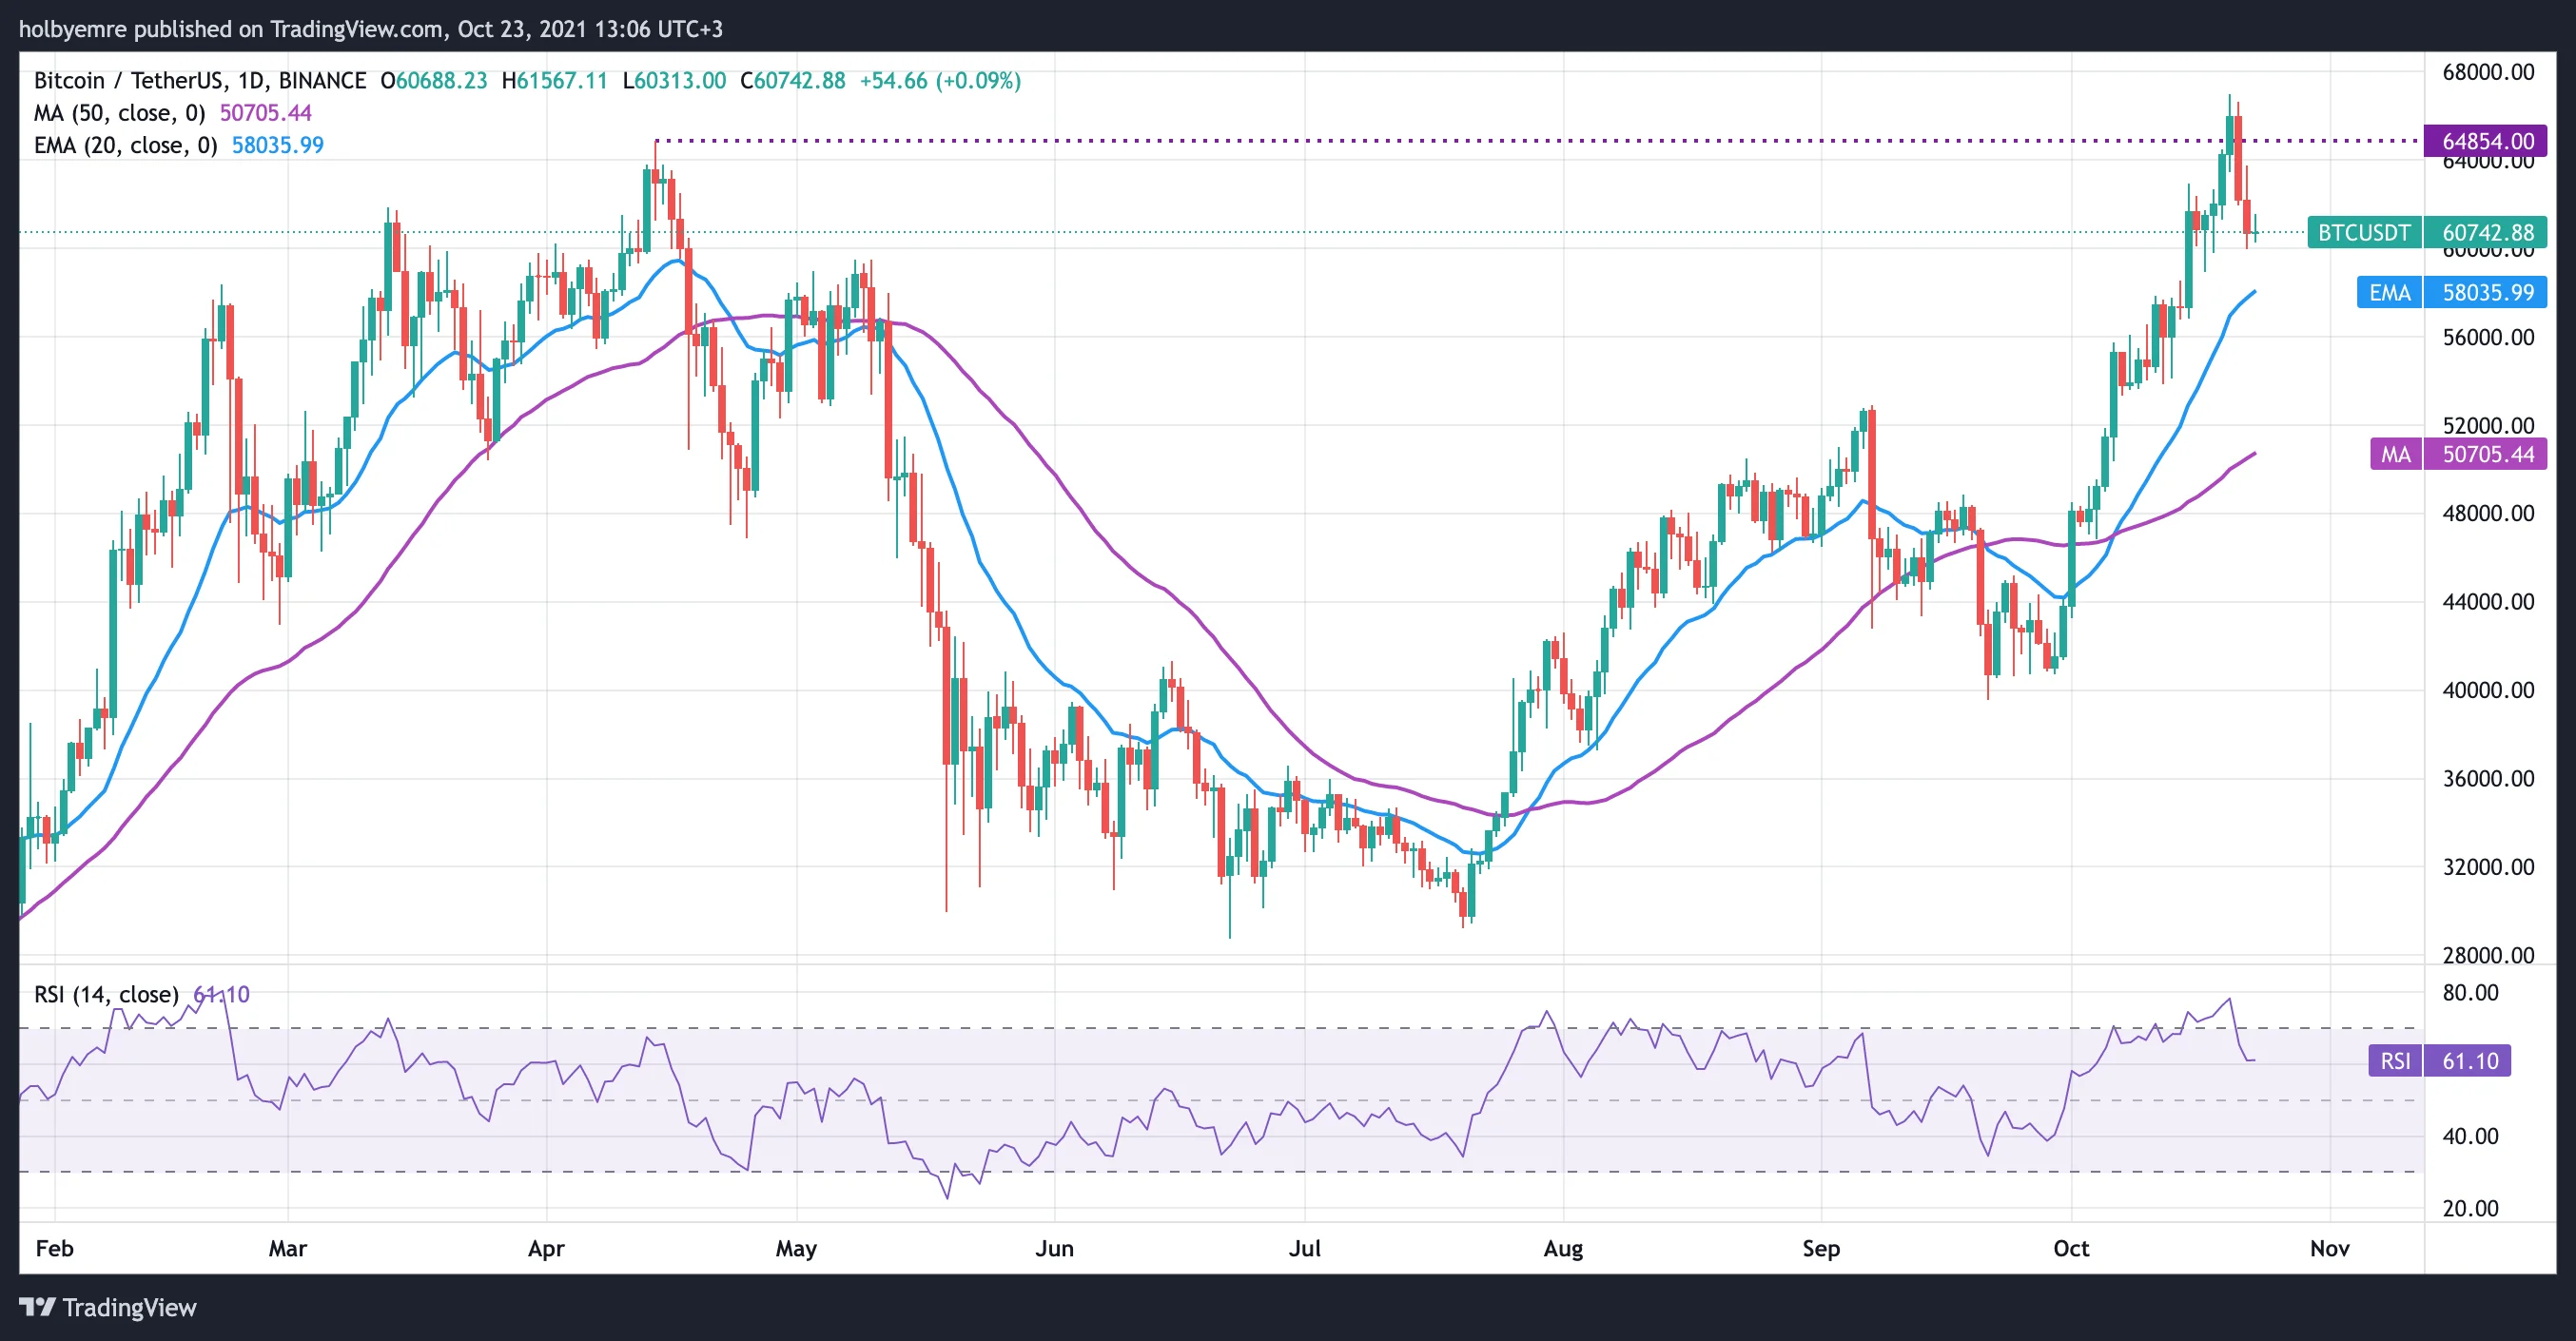Click the Sep label on time axis
The width and height of the screenshot is (2576, 1341).
tap(1821, 1248)
